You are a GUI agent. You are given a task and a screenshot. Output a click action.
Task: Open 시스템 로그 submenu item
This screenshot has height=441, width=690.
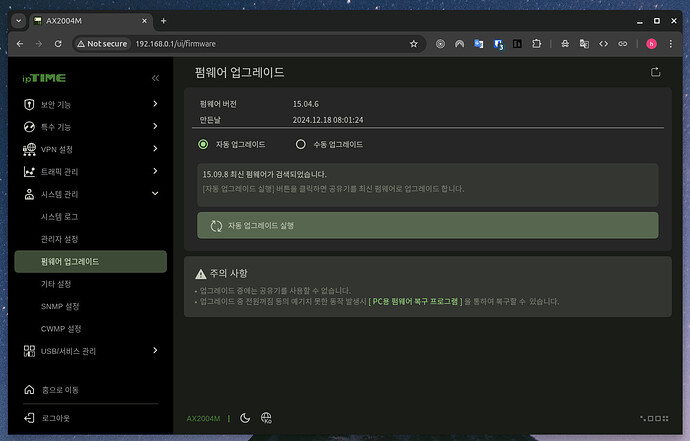59,217
